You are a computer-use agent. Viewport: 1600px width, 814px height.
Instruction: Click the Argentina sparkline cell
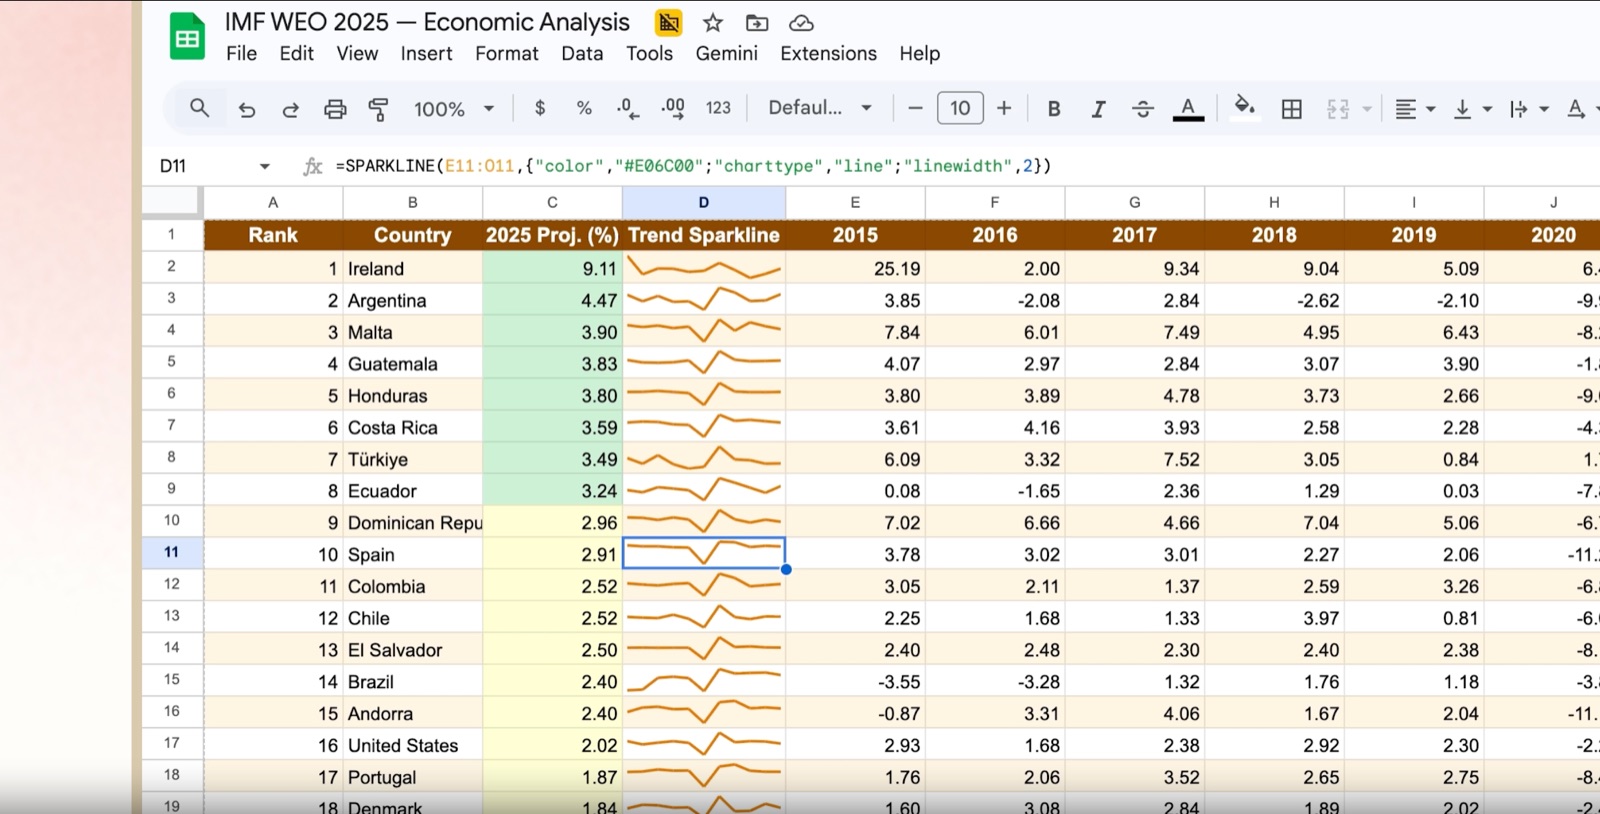(703, 300)
